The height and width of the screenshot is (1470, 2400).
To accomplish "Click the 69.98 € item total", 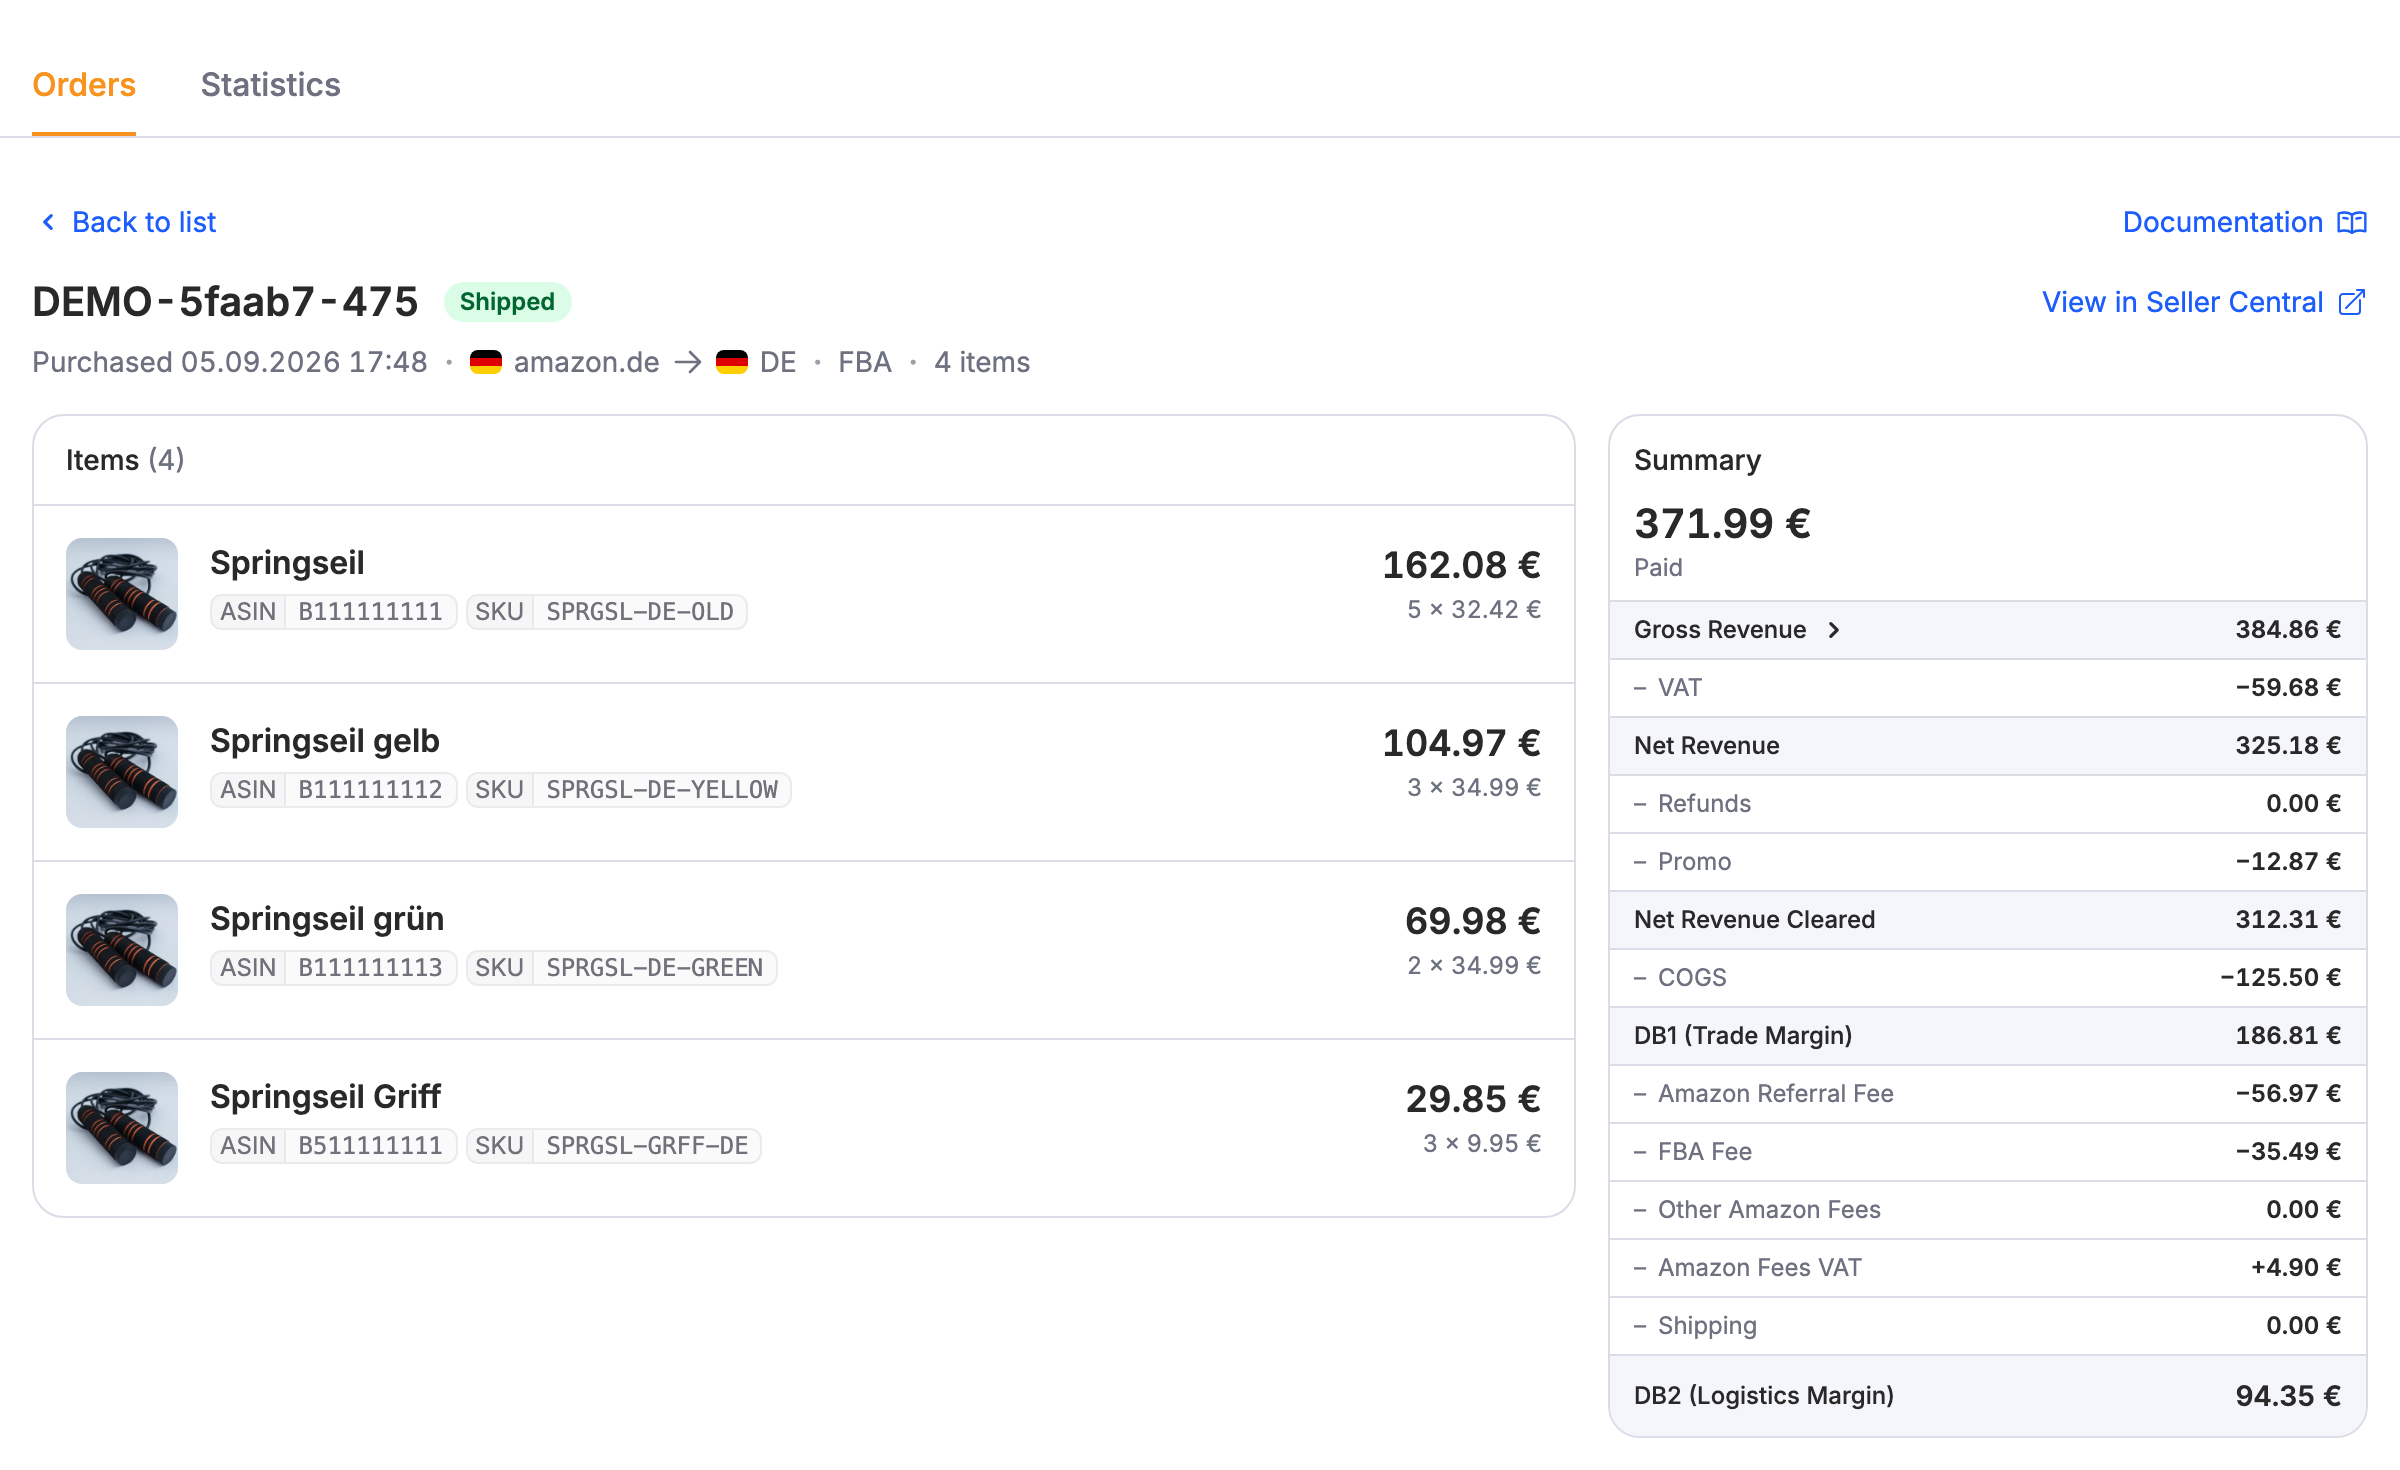I will (x=1472, y=921).
